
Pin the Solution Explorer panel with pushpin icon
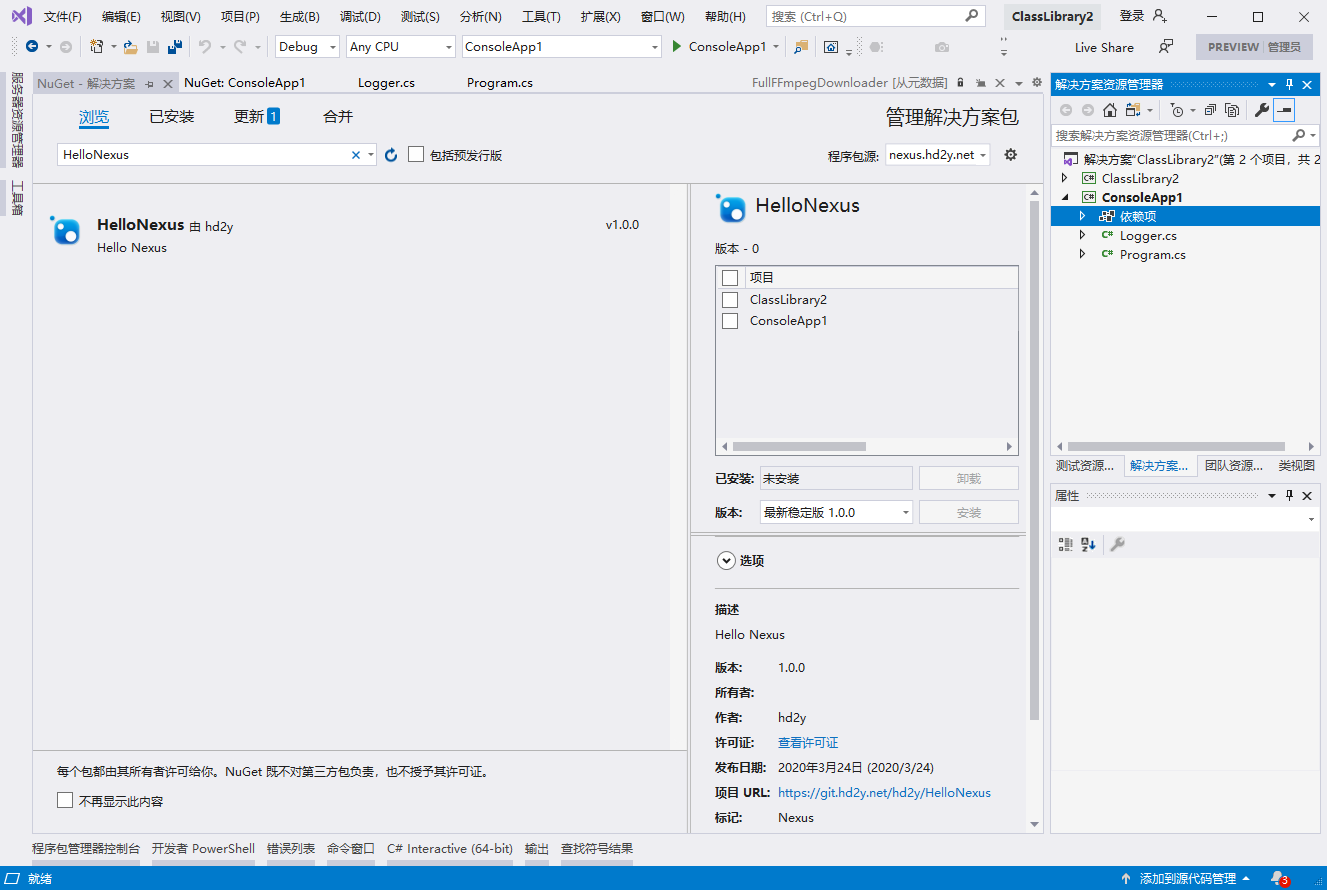click(x=1290, y=85)
